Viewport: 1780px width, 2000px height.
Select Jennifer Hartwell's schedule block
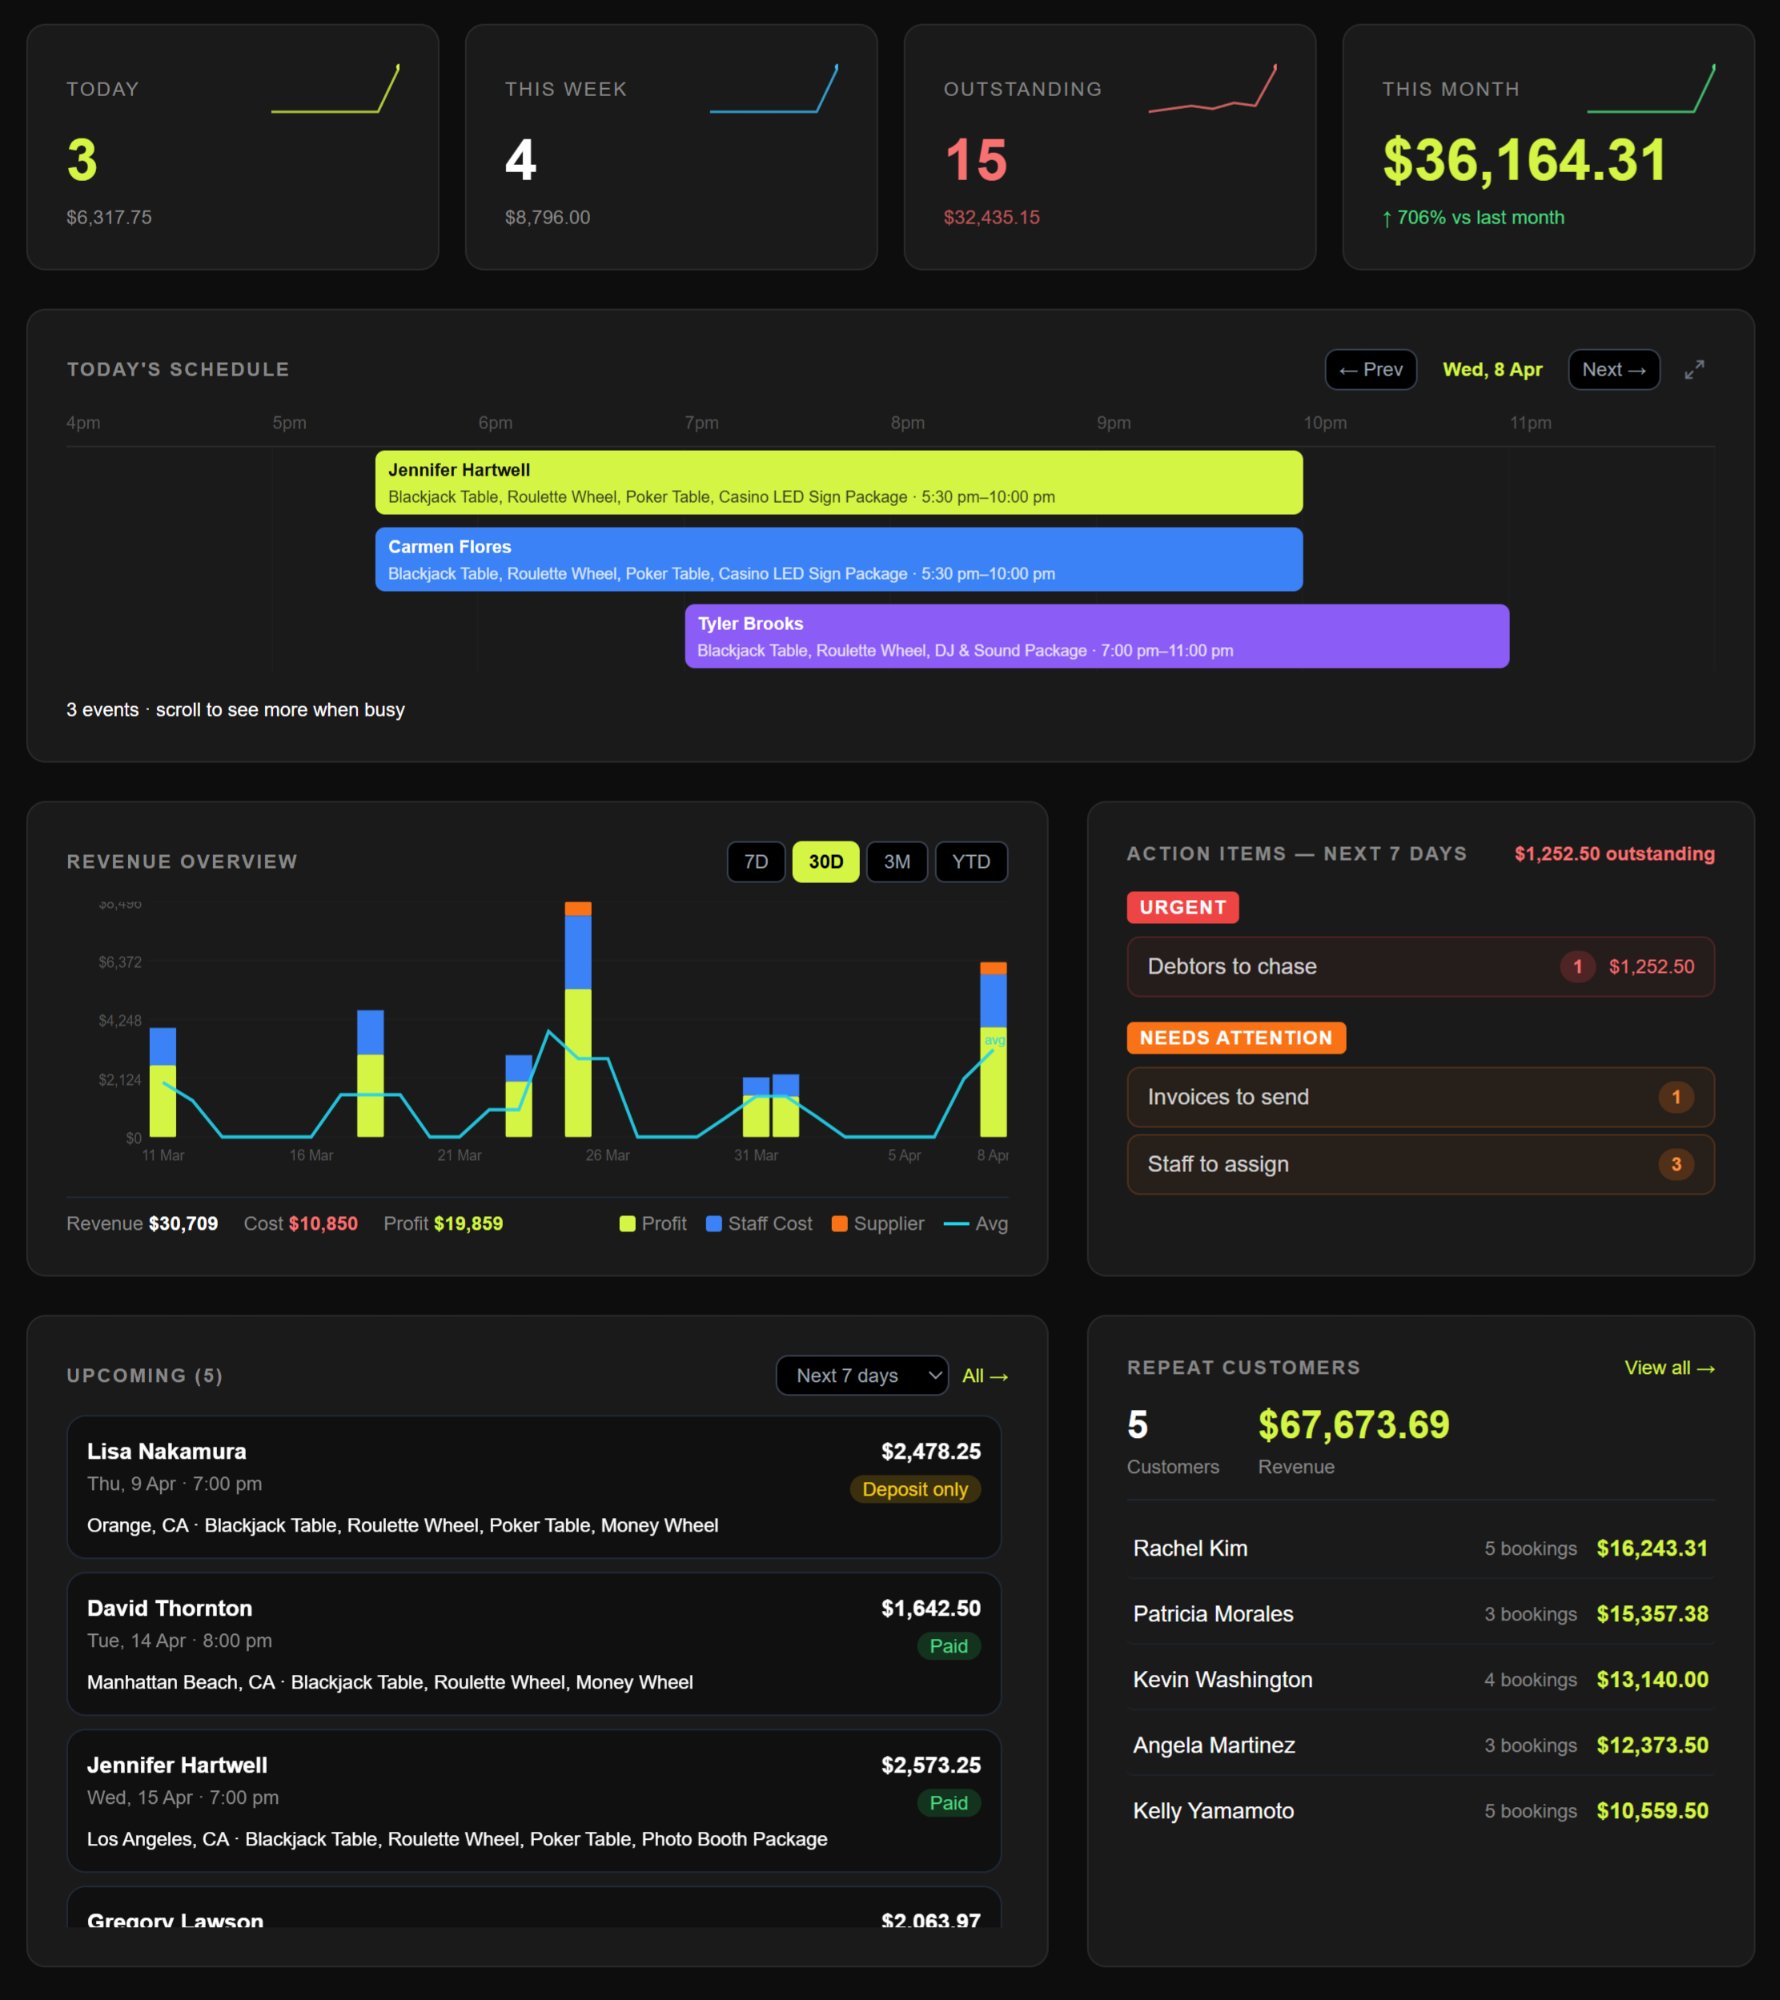pos(838,483)
